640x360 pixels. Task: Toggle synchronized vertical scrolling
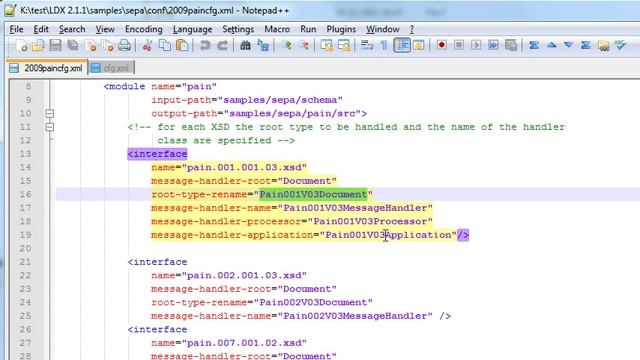tap(327, 45)
